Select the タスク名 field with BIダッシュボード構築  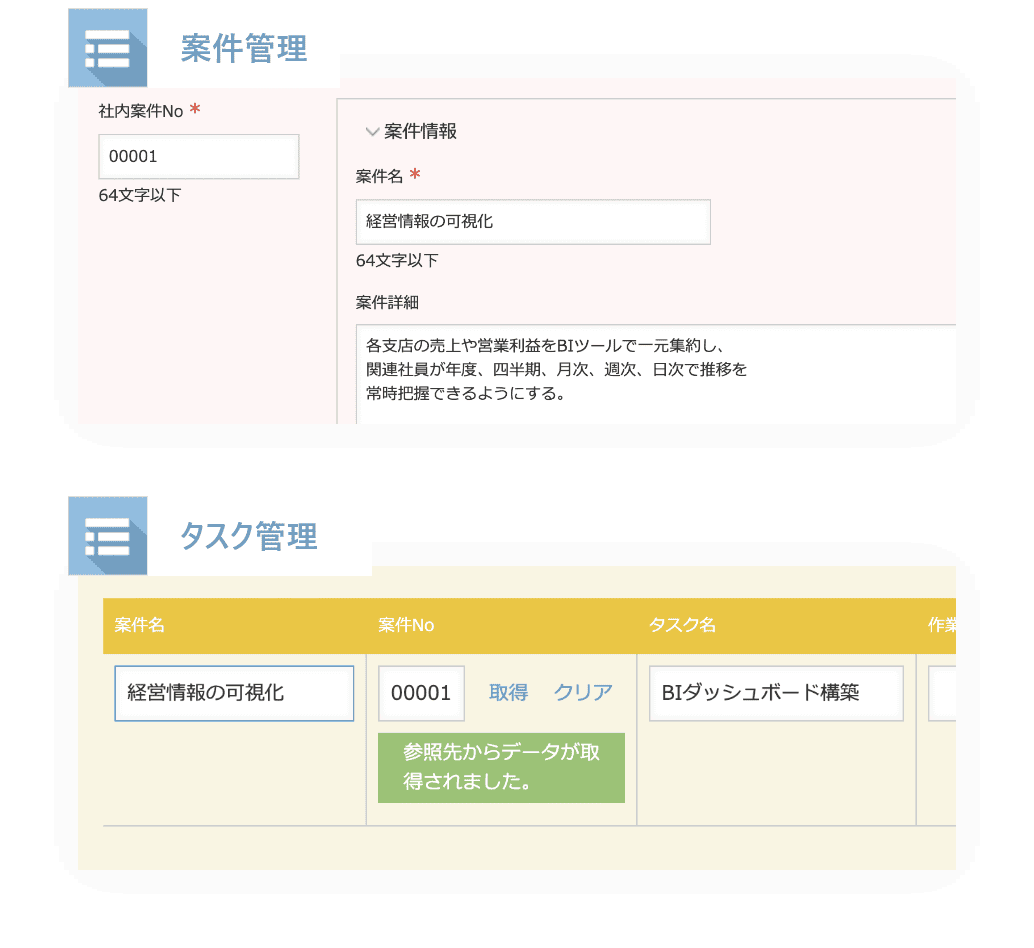pyautogui.click(x=776, y=693)
